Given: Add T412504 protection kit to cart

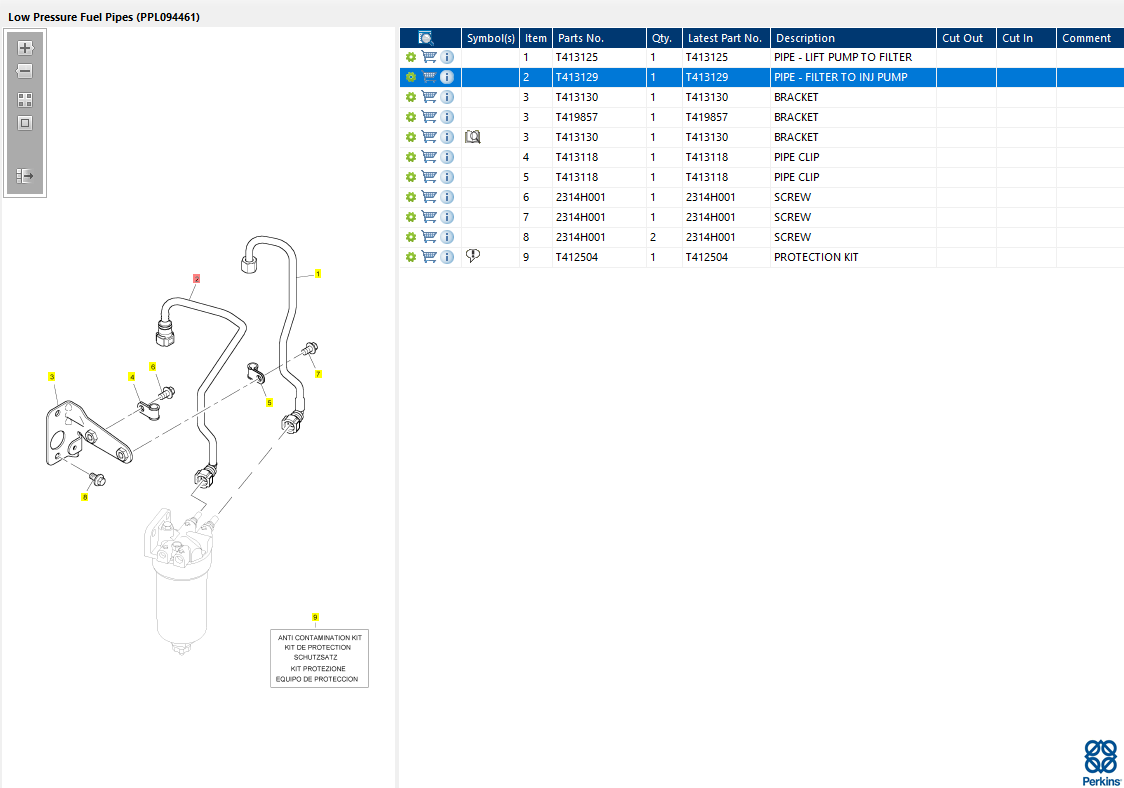Looking at the screenshot, I should click(x=429, y=257).
